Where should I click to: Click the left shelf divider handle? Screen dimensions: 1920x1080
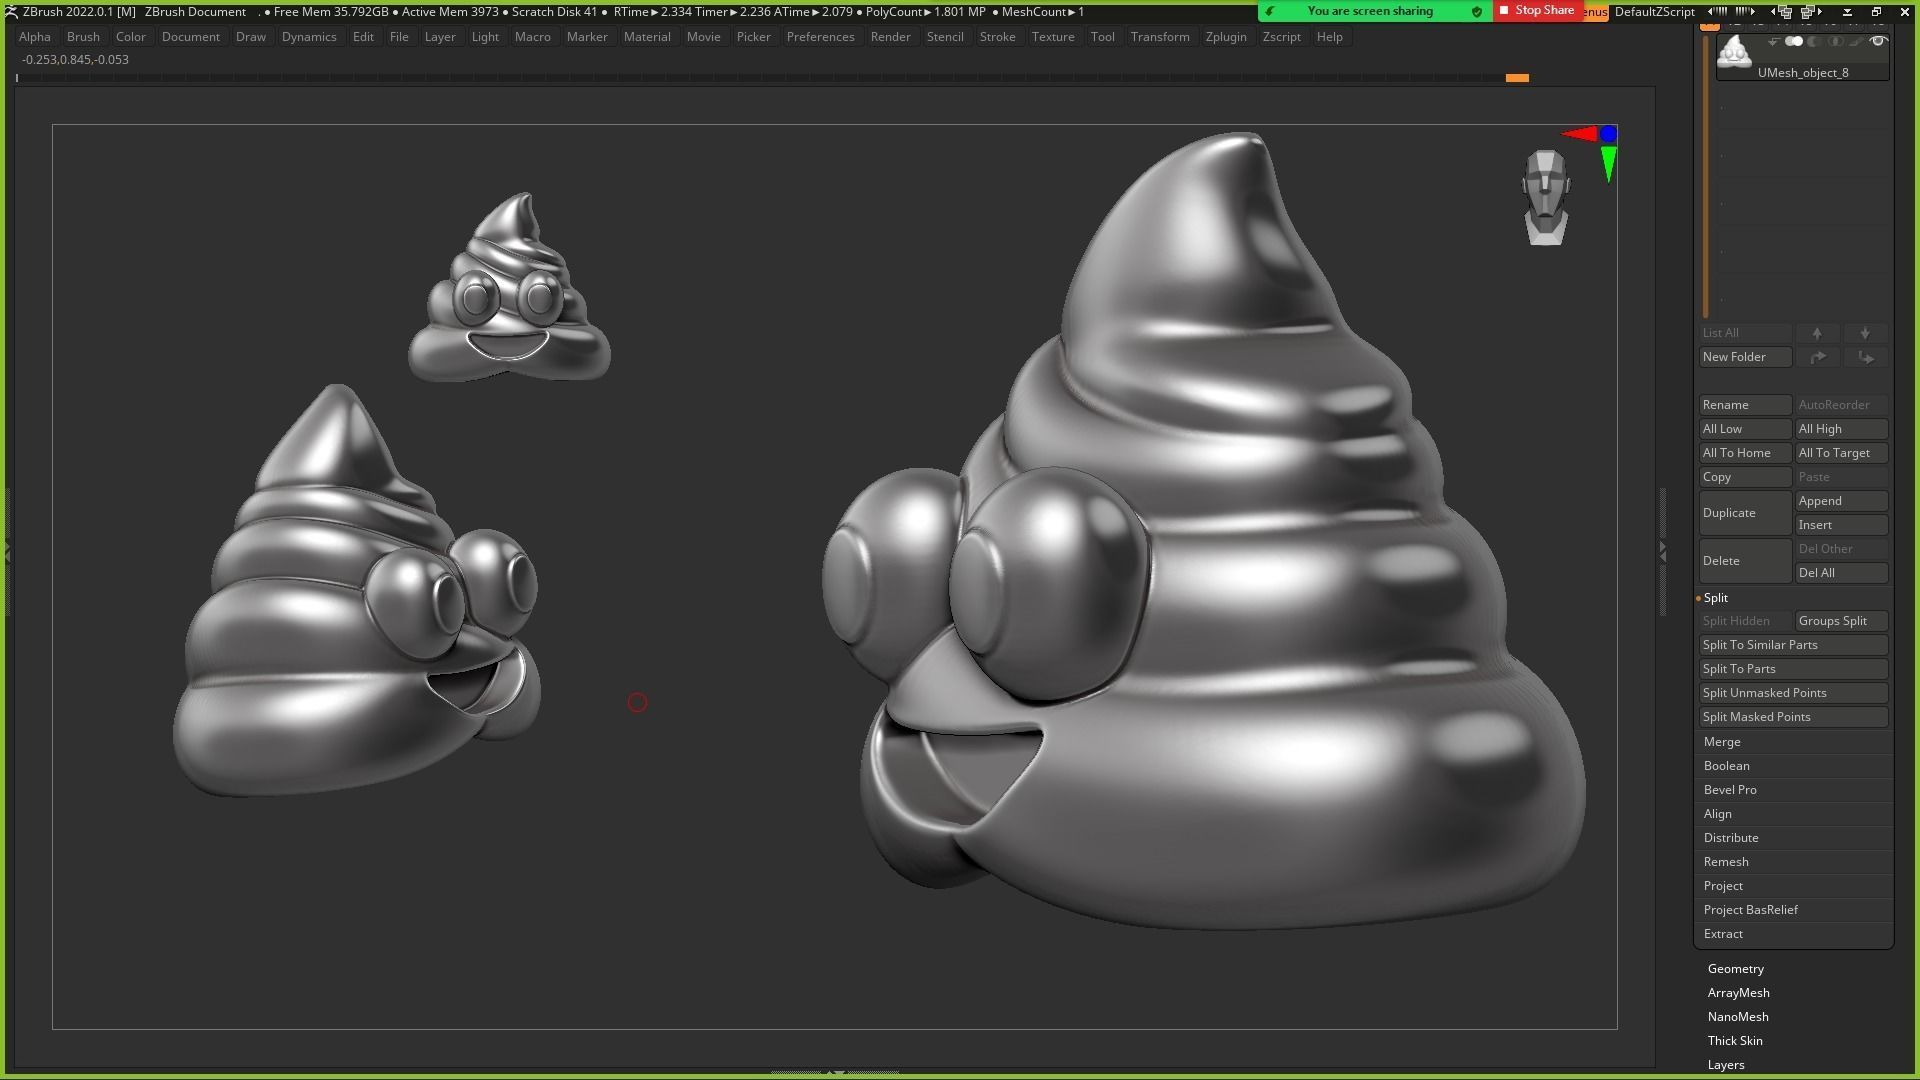click(7, 552)
